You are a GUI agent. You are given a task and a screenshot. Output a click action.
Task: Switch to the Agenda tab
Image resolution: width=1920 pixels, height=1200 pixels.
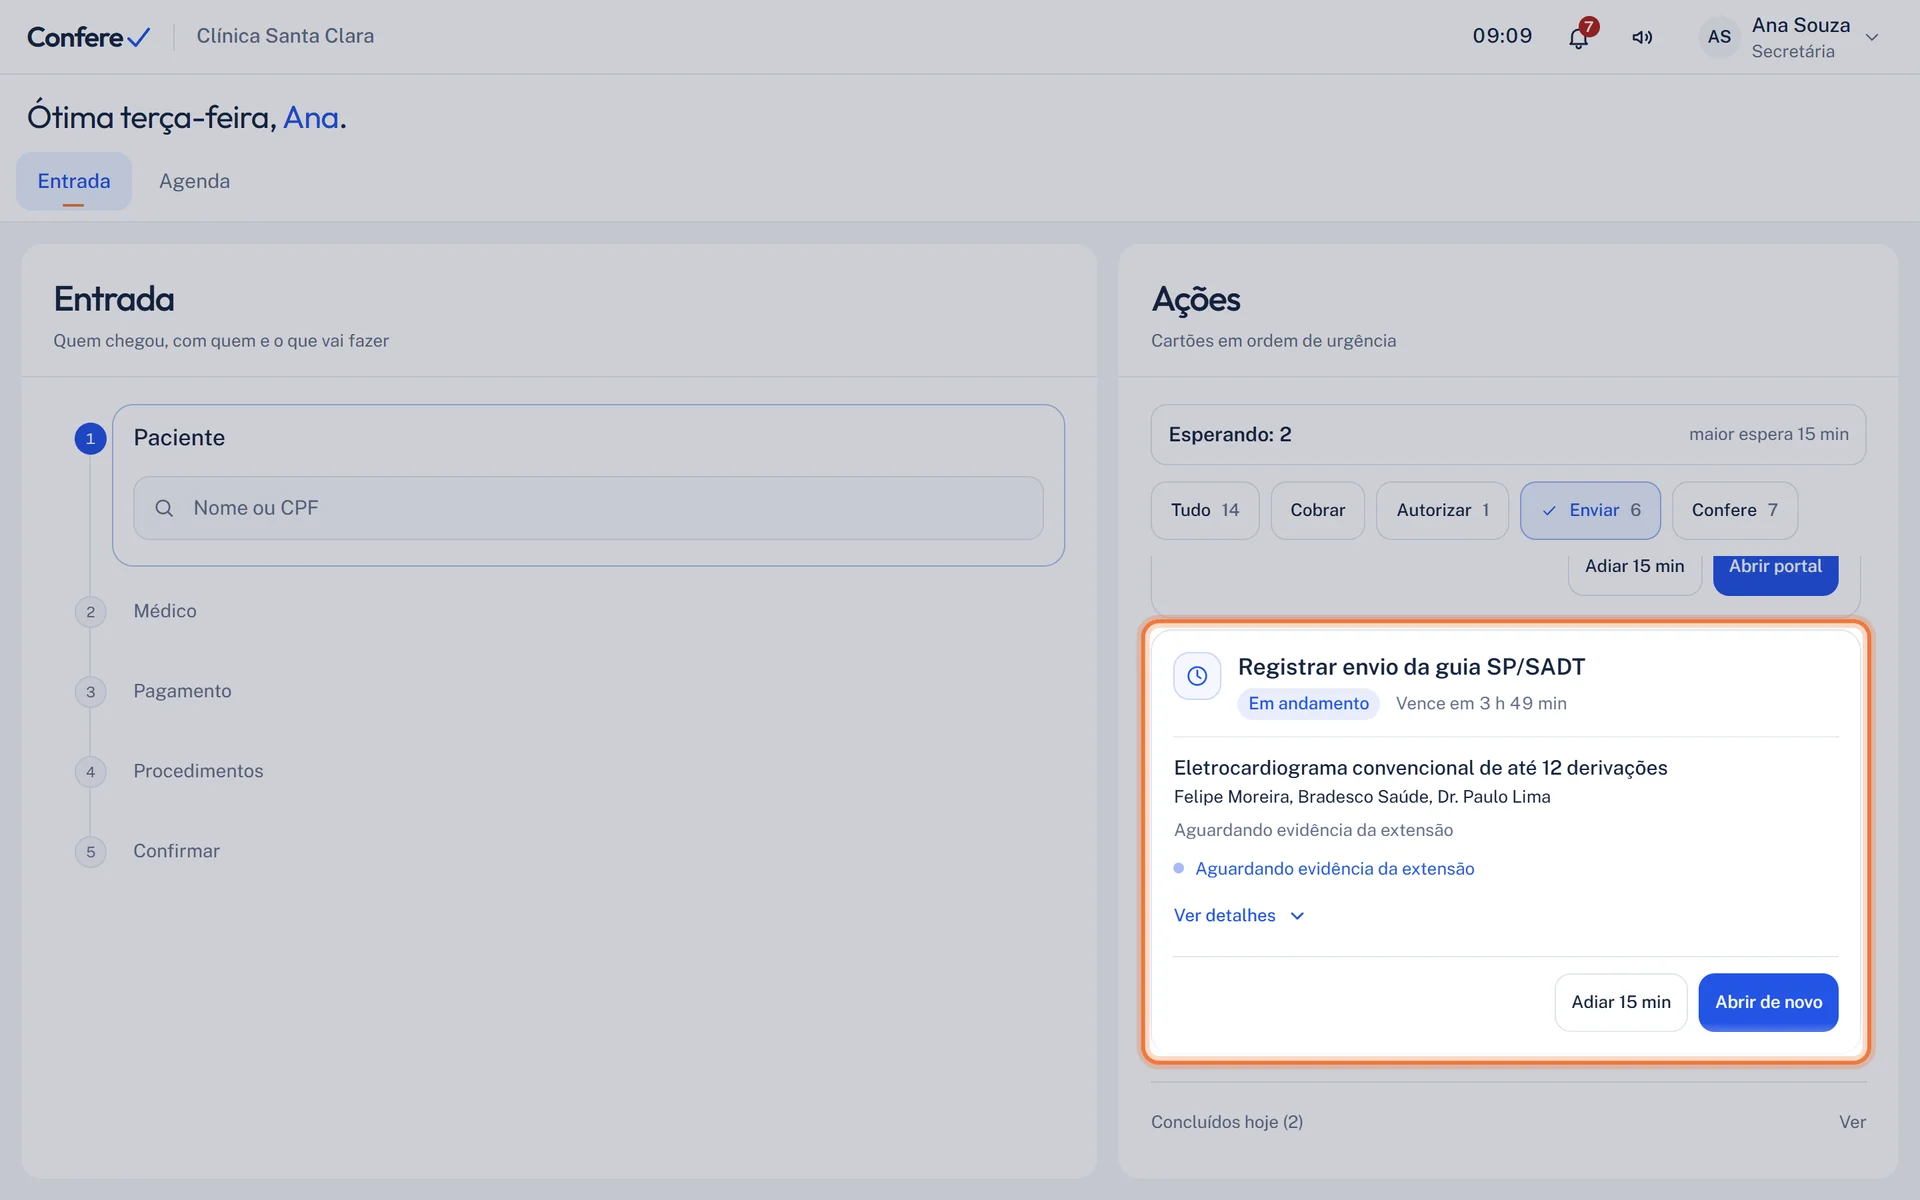(194, 181)
